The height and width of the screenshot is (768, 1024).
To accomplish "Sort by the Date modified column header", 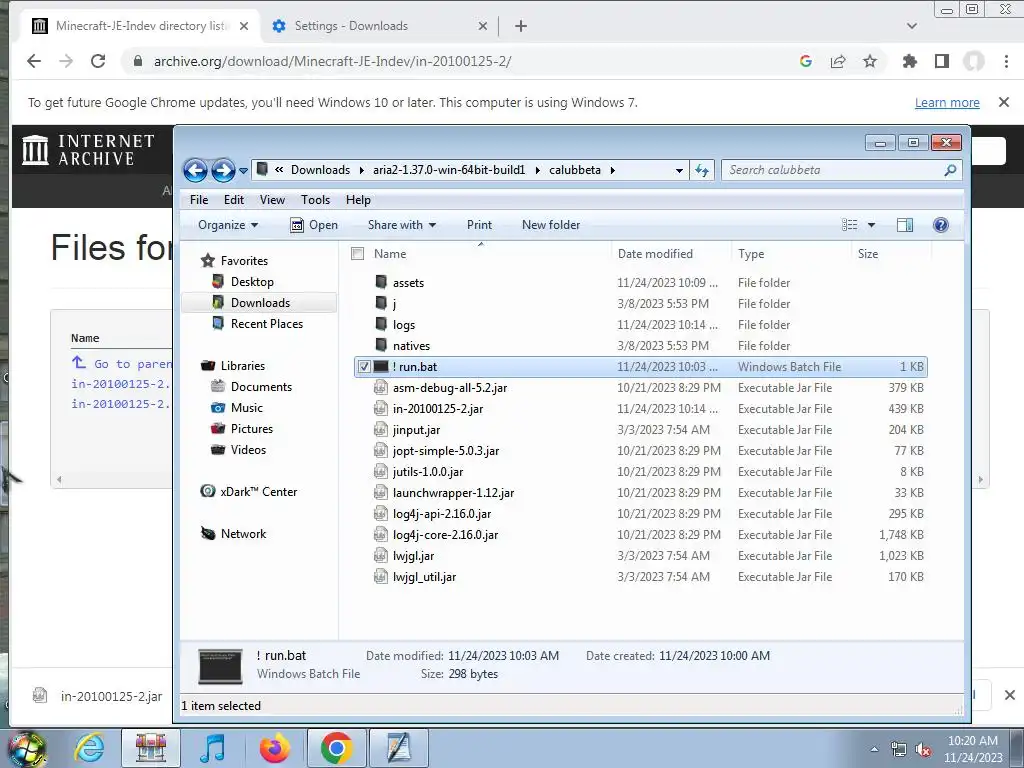I will point(655,253).
